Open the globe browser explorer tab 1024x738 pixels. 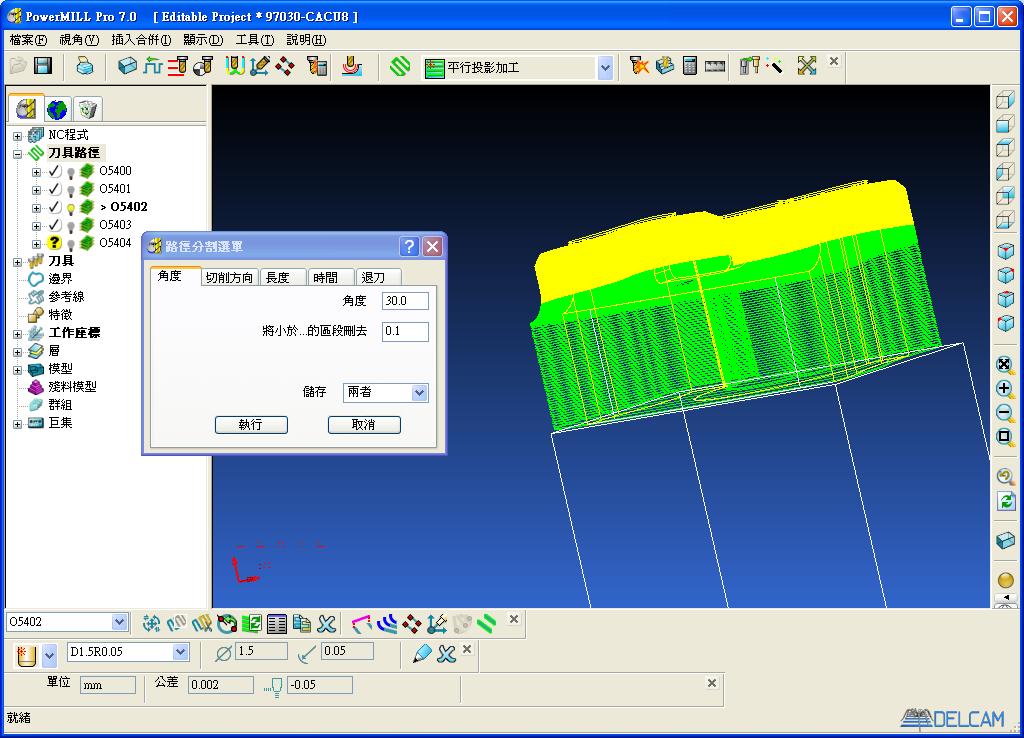click(x=57, y=109)
